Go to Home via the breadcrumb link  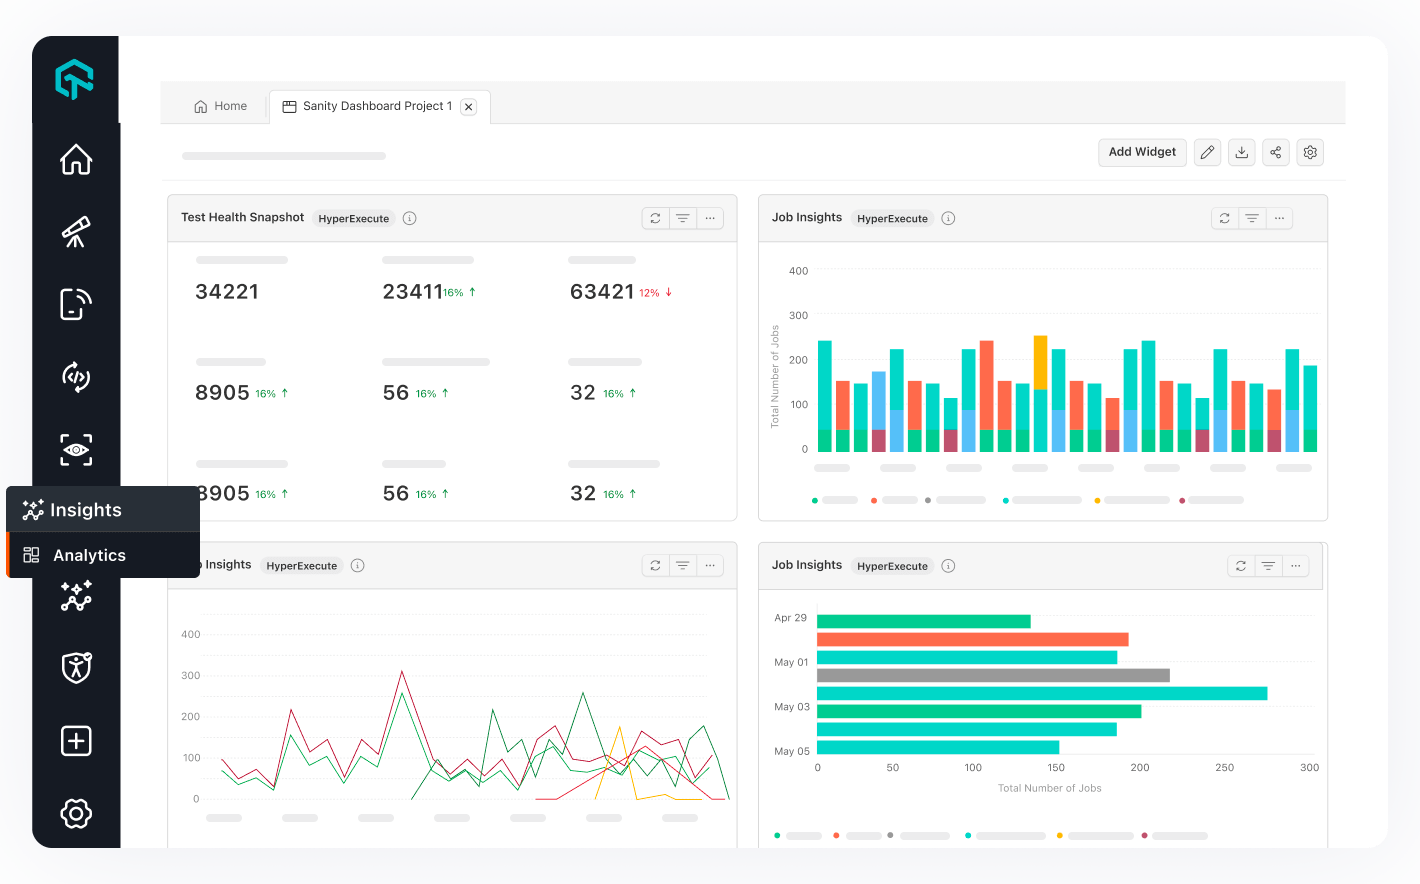[220, 106]
